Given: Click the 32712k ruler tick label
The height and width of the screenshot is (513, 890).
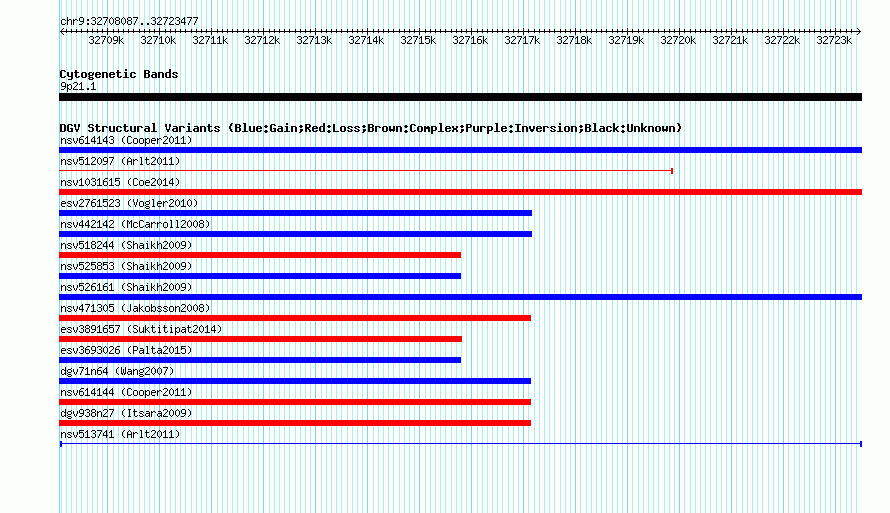Looking at the screenshot, I should tap(262, 40).
